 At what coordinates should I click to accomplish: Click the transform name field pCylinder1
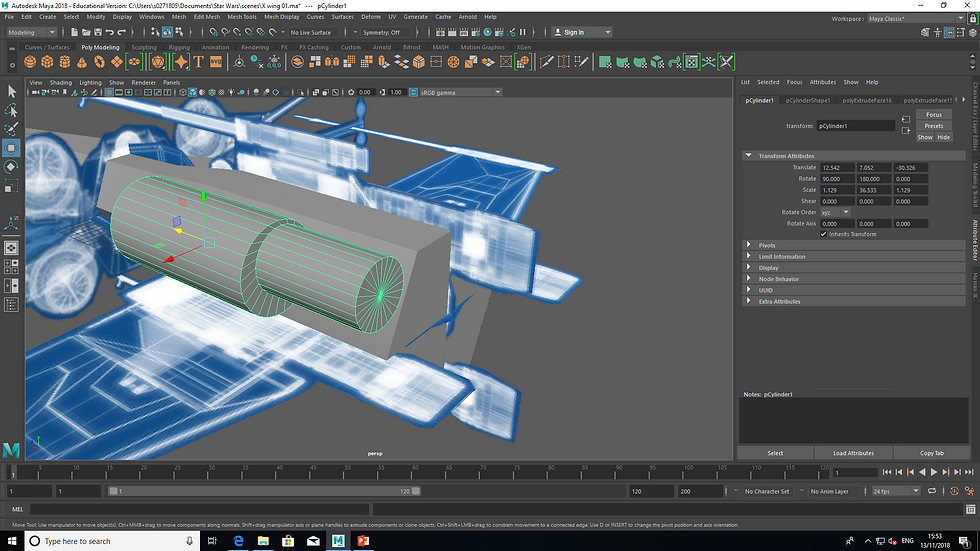point(856,126)
